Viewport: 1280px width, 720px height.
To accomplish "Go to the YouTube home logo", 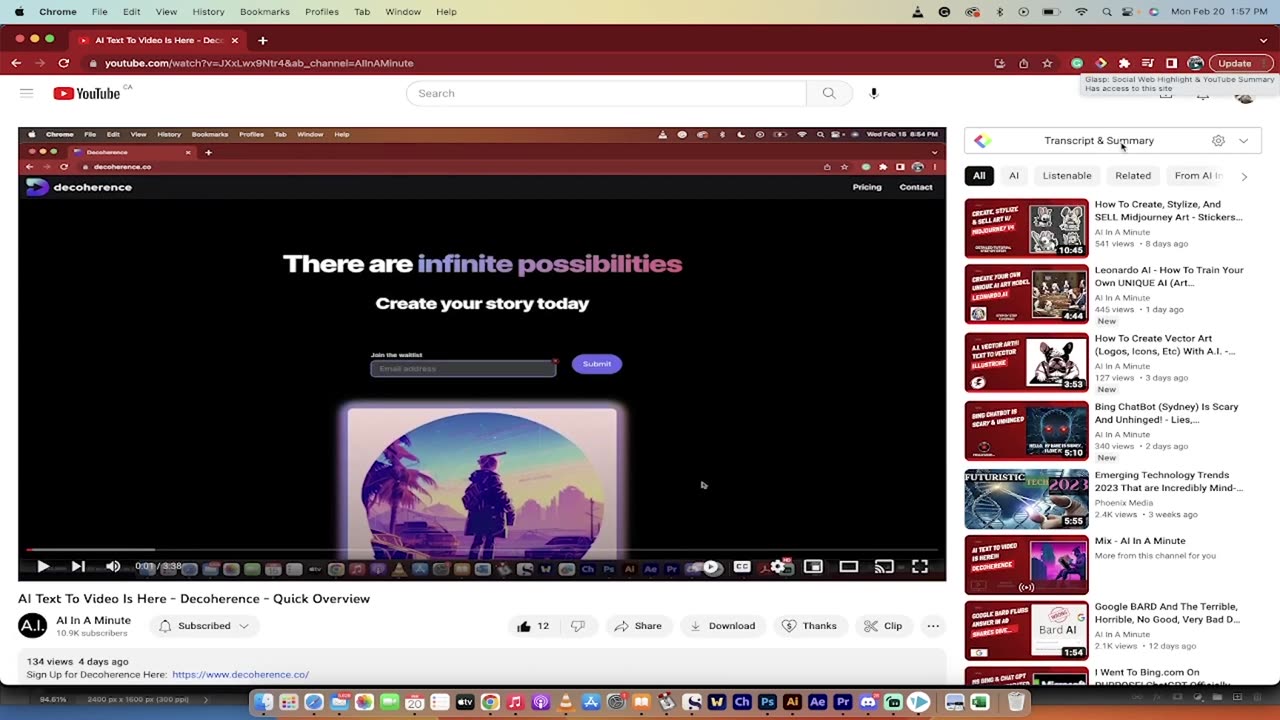I will [x=87, y=93].
